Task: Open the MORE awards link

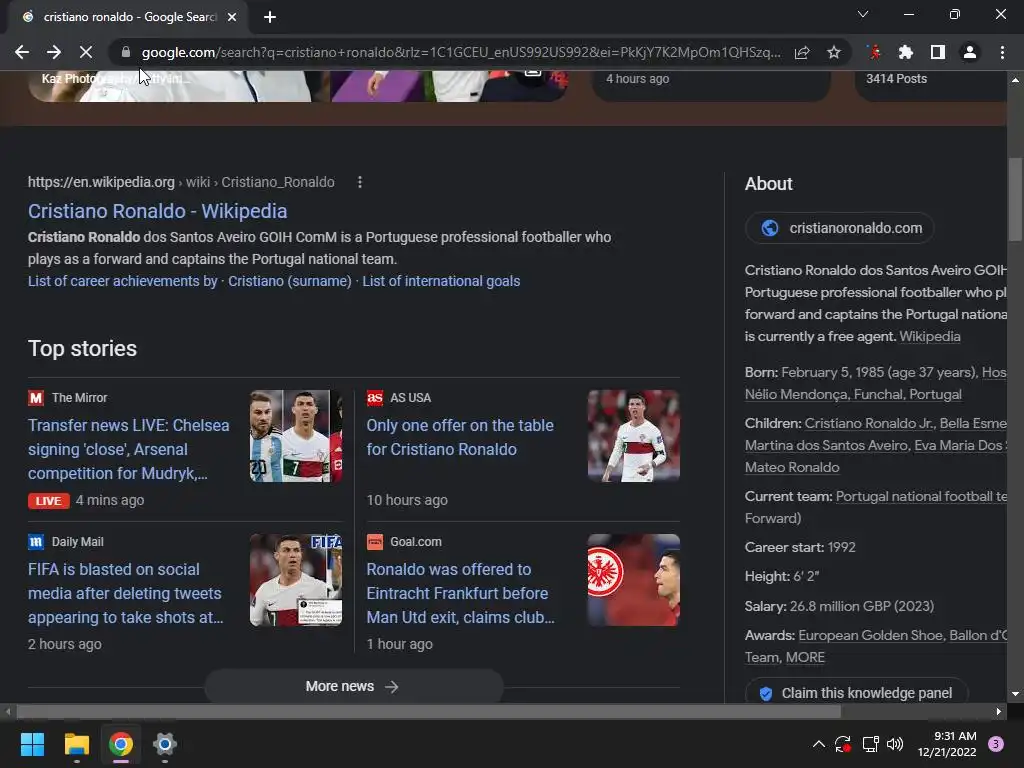Action: (805, 658)
